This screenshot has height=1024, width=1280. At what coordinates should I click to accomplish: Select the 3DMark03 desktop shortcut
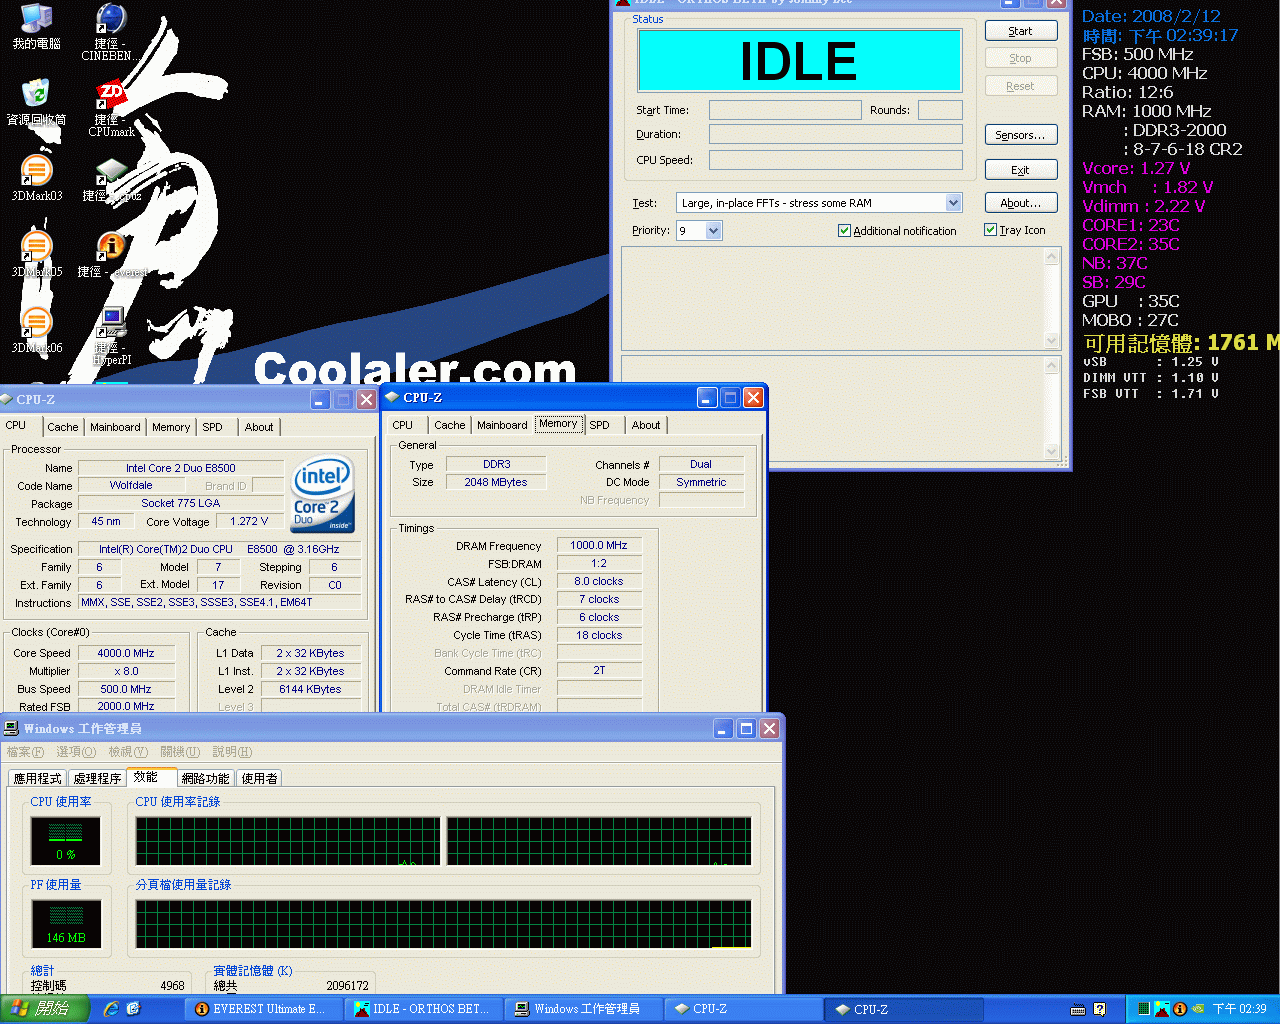tap(36, 178)
